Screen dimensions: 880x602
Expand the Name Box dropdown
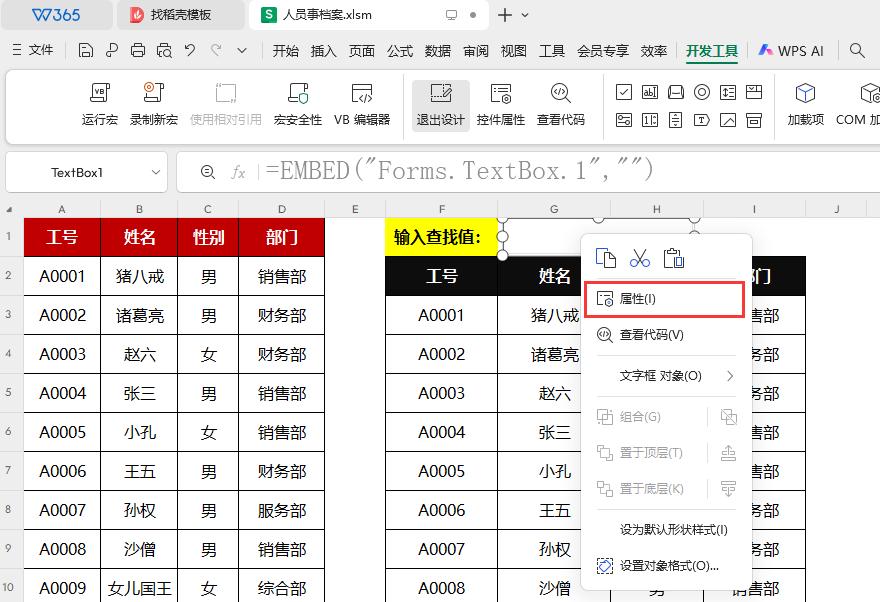point(155,172)
